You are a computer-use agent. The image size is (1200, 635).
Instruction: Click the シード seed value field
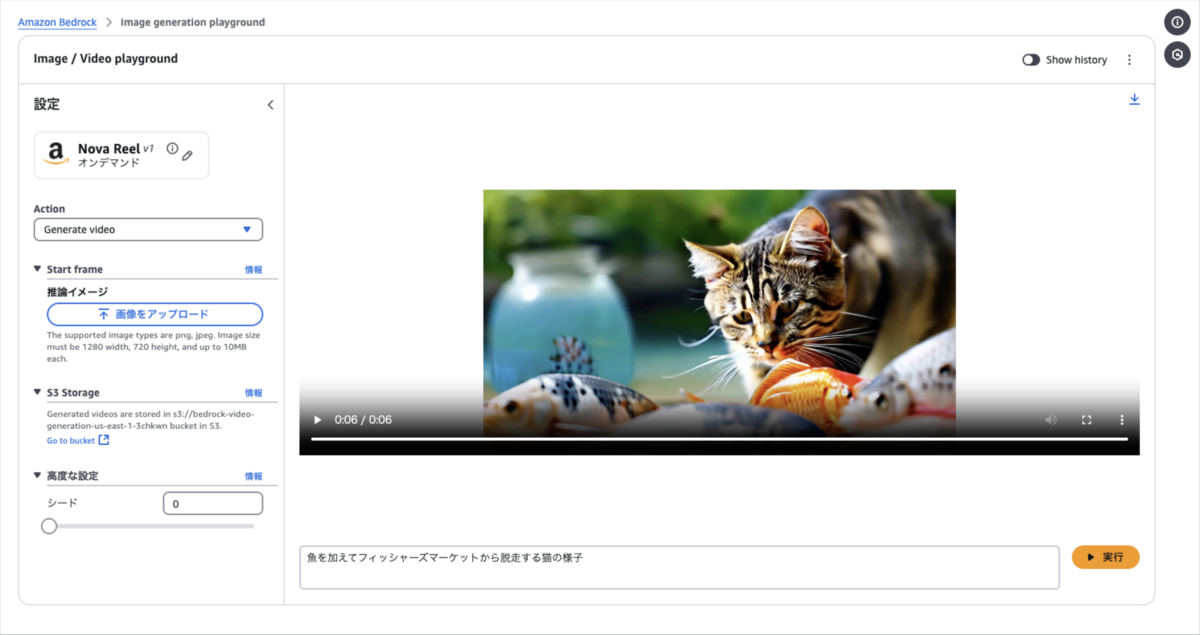213,504
